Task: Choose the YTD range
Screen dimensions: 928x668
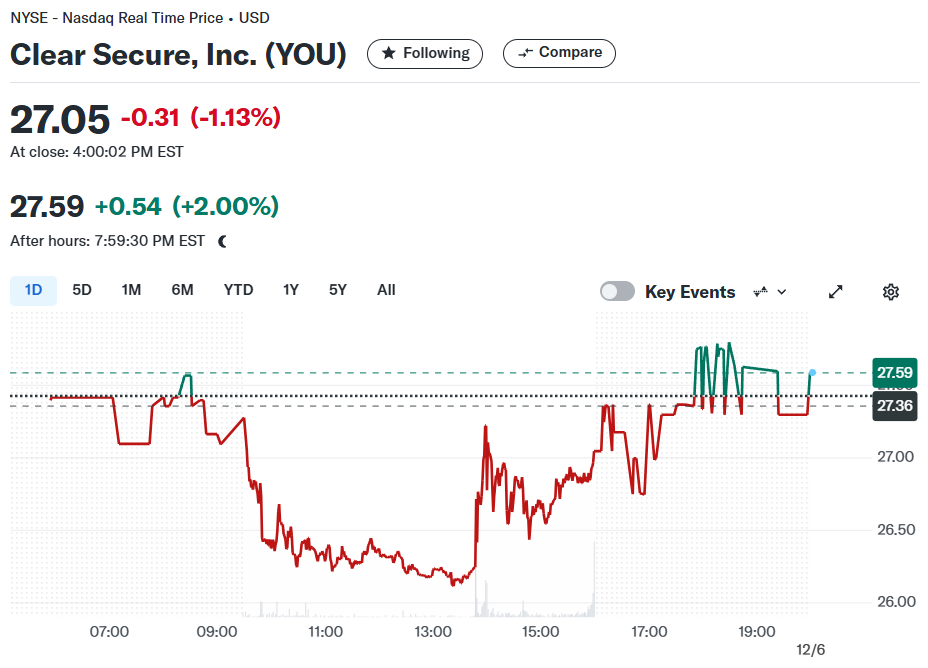Action: (x=238, y=291)
